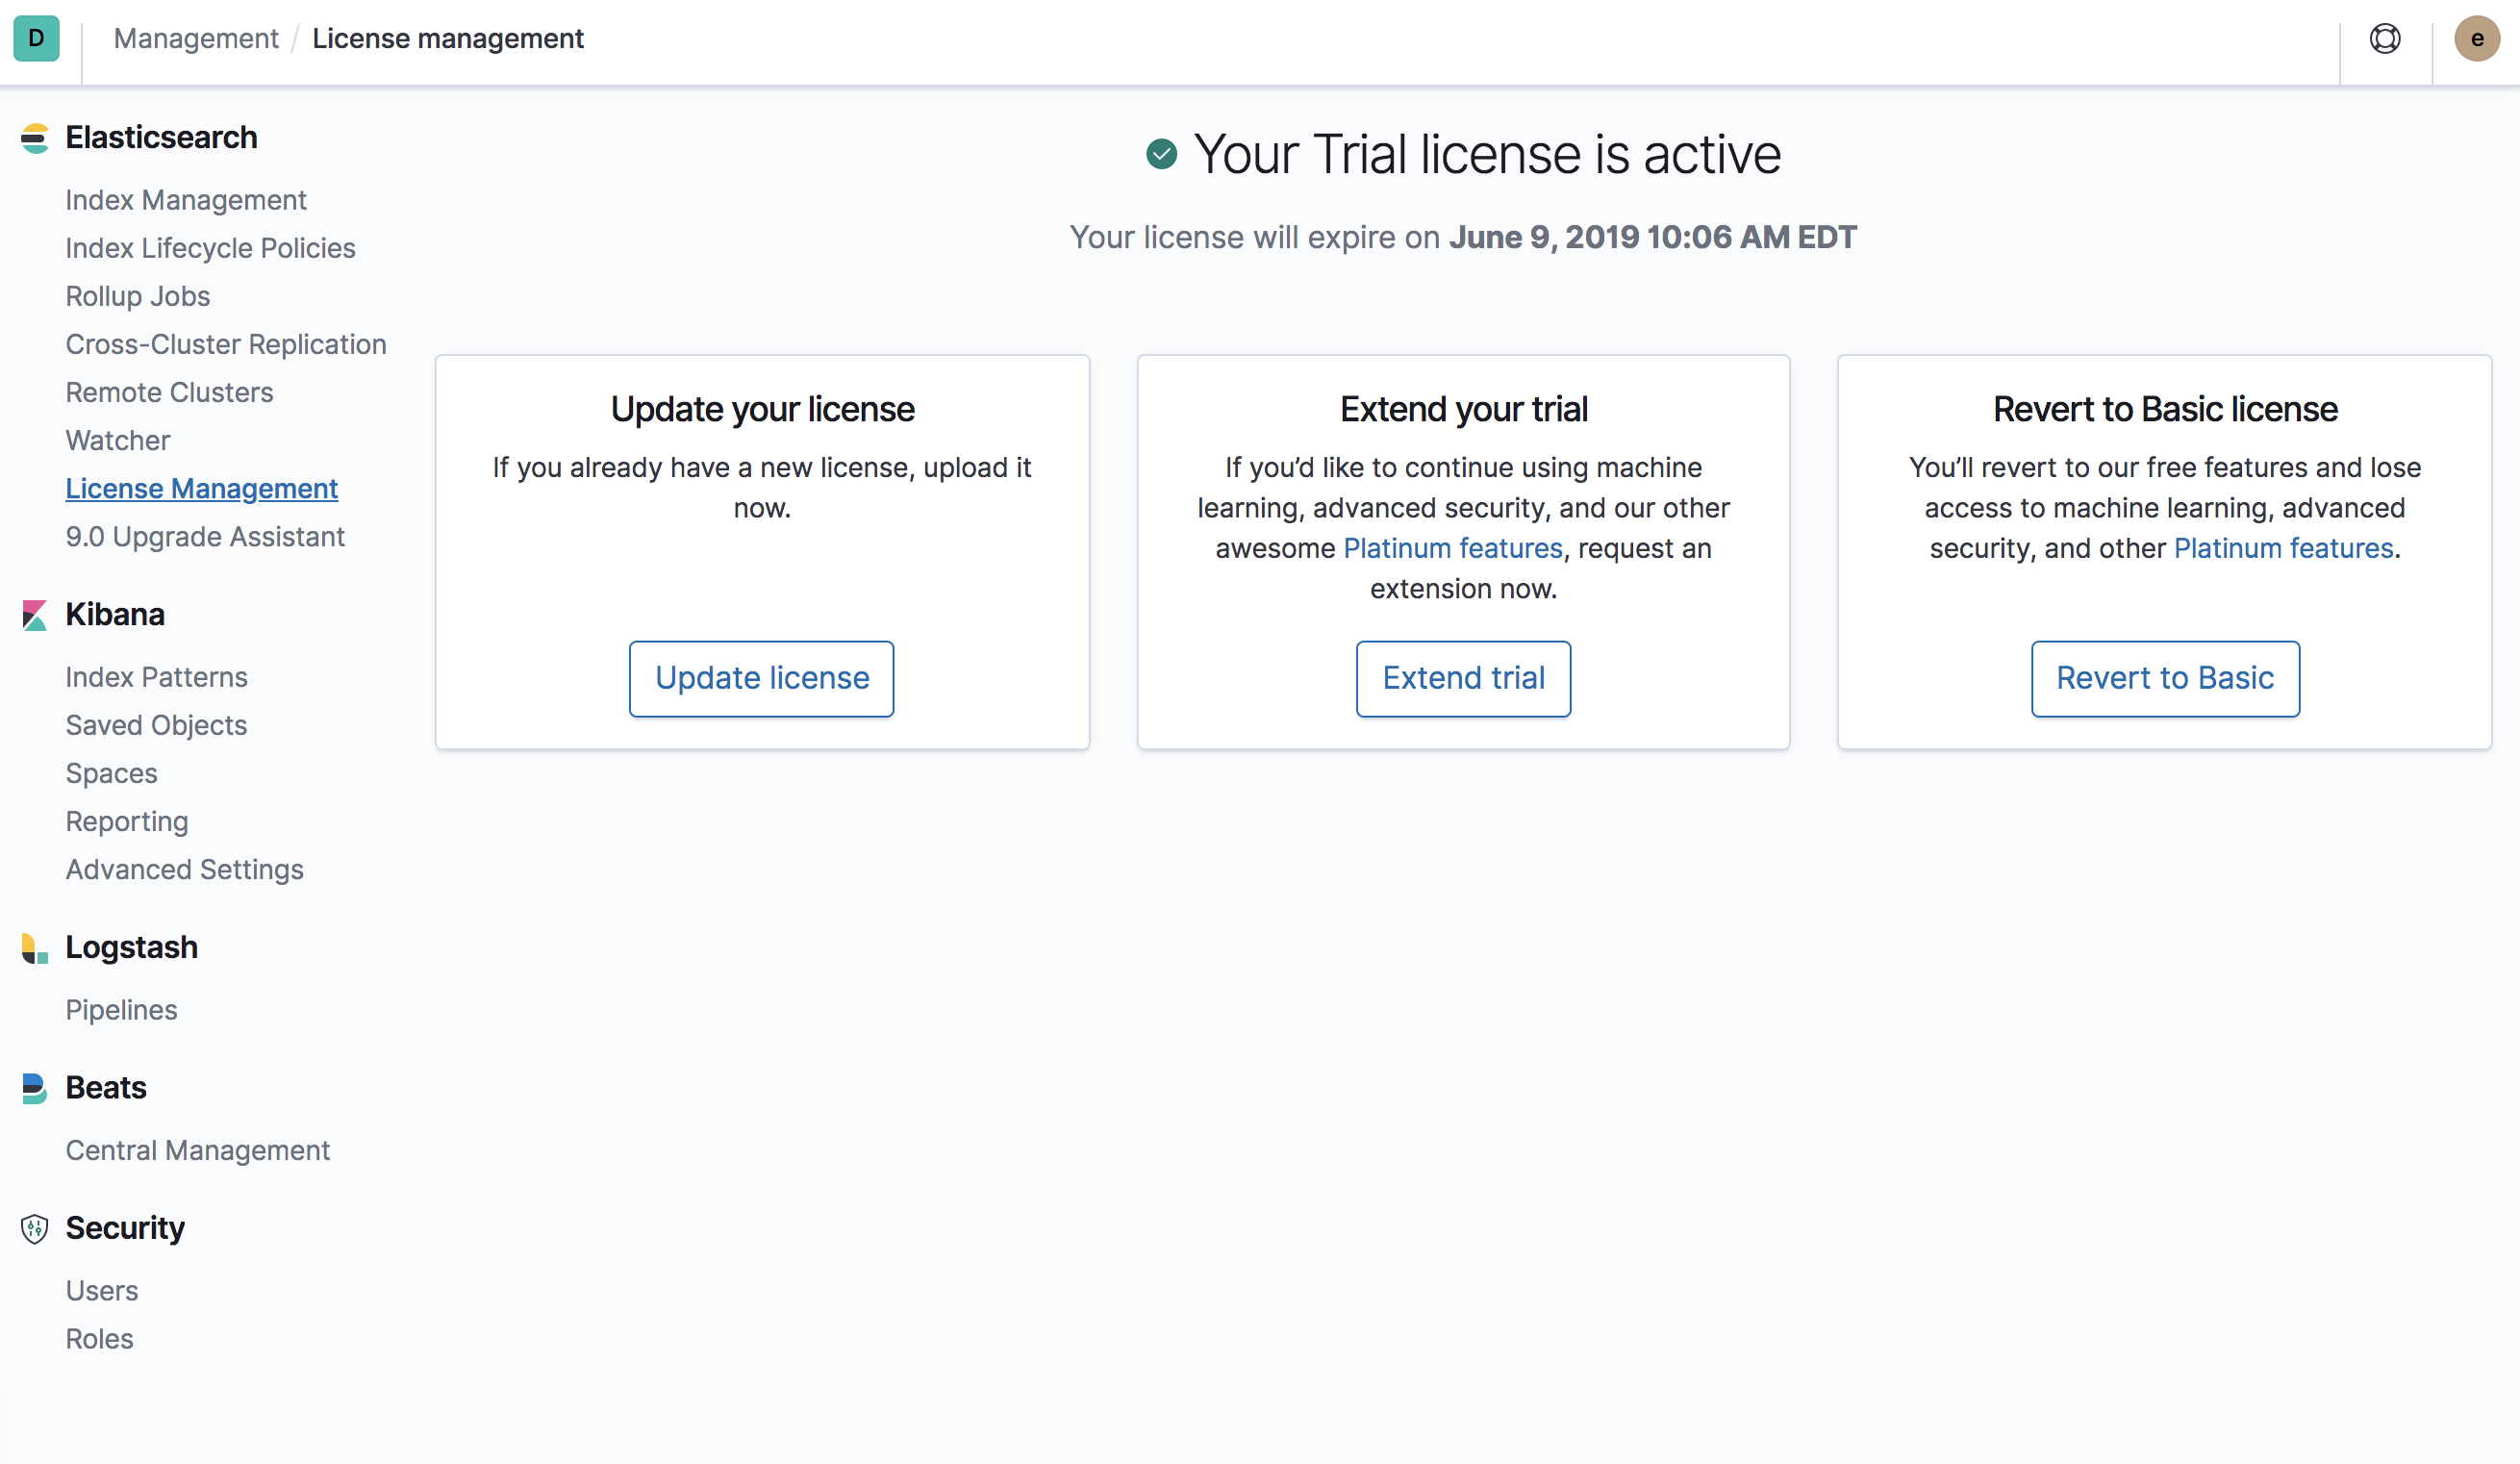Open the help lifebuoy icon
The width and height of the screenshot is (2520, 1464).
(2384, 39)
